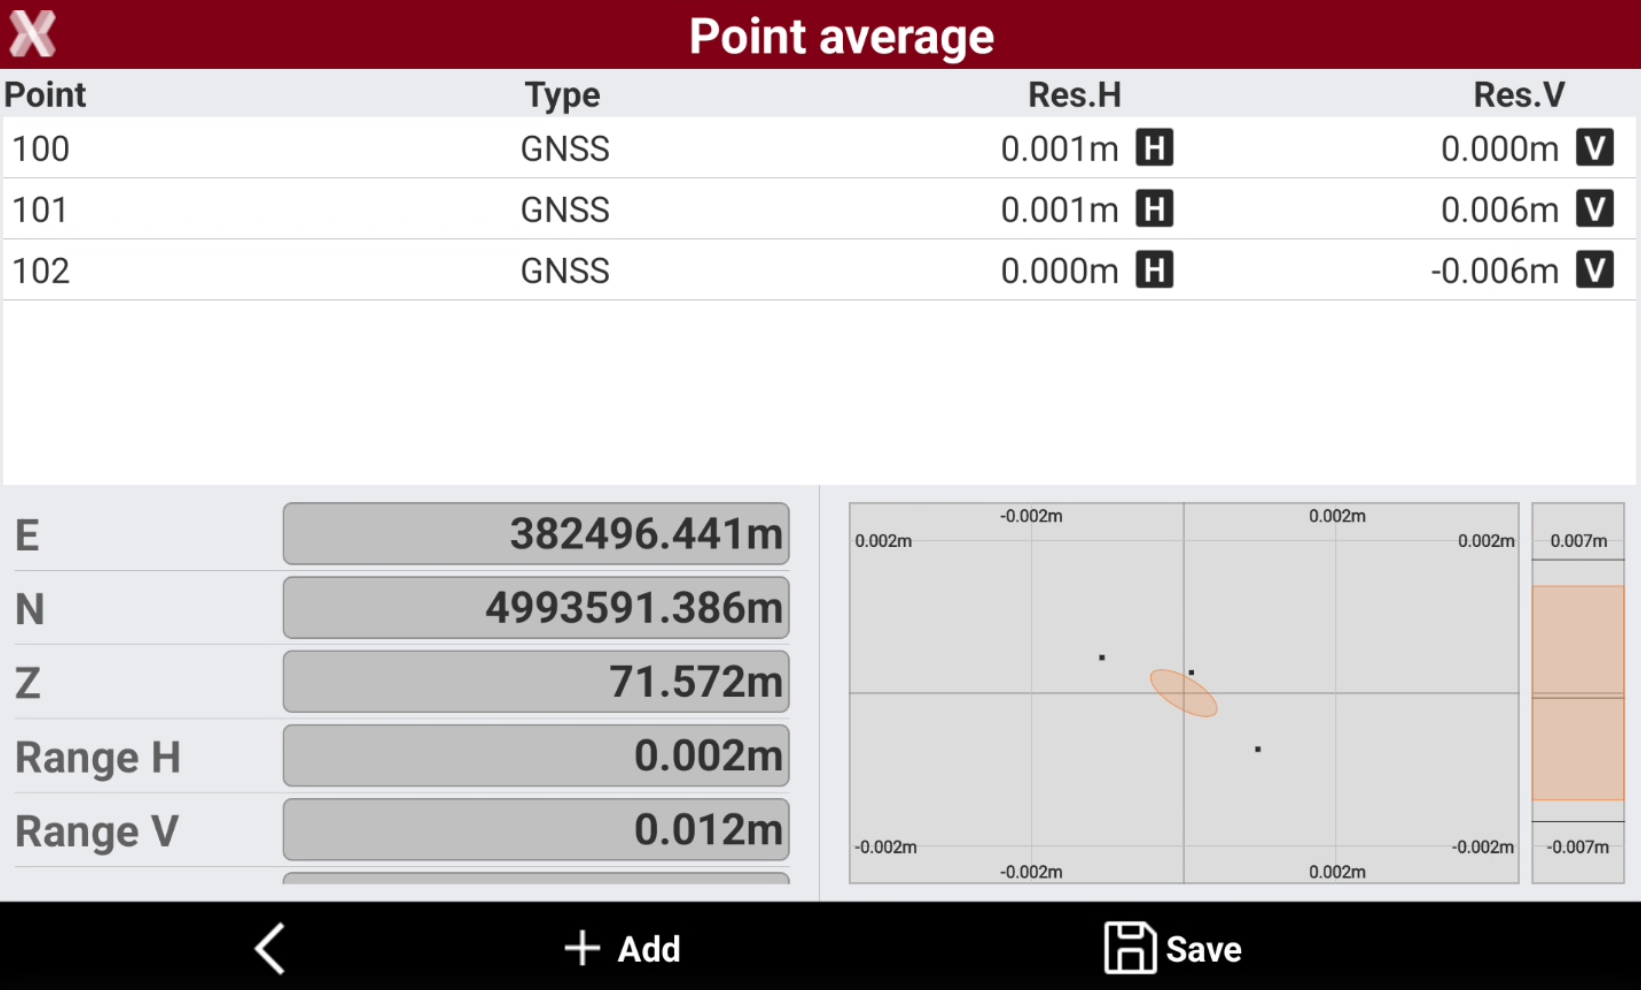Click the Range V value field
1641x990 pixels.
click(x=536, y=830)
